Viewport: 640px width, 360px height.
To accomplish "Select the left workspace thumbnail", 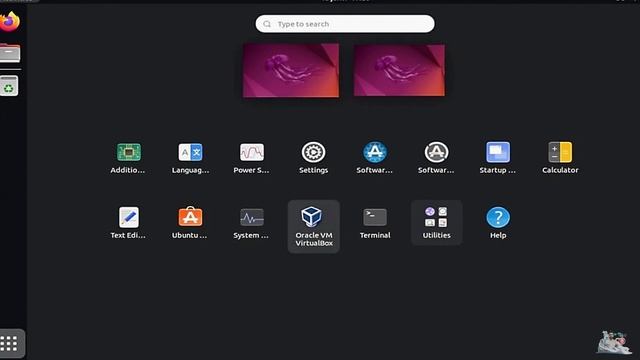I will pos(291,70).
